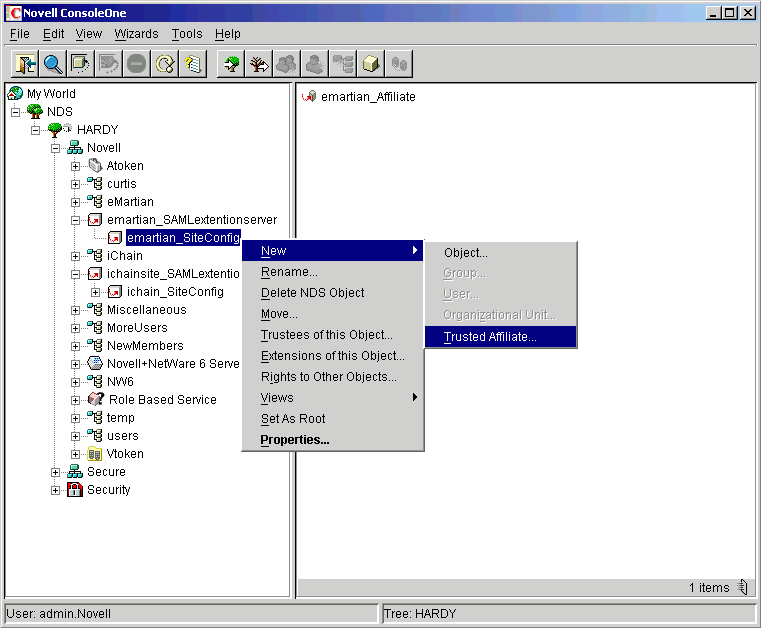Open Properties... from context menu
The width and height of the screenshot is (761, 628).
[332, 439]
